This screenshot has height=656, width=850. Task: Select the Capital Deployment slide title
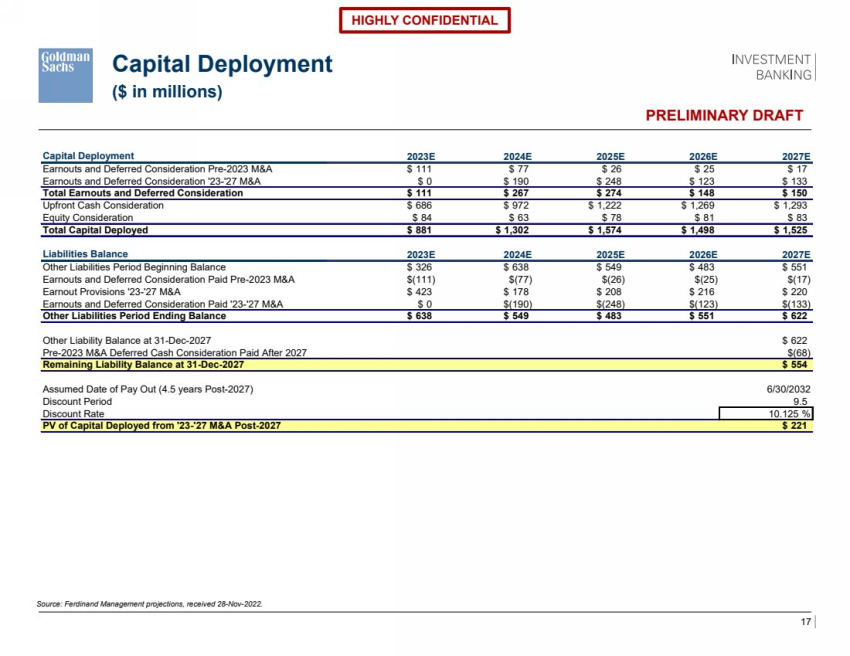click(x=221, y=64)
